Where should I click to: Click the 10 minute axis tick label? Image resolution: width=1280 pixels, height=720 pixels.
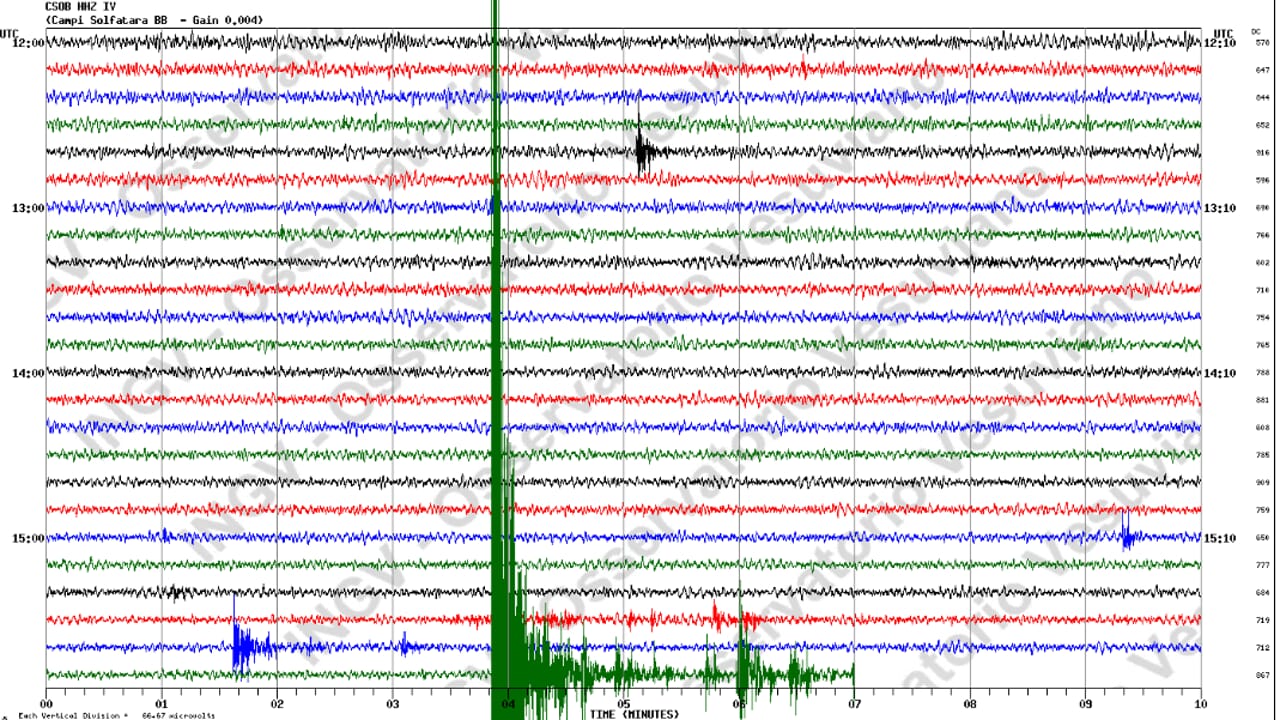(1201, 704)
